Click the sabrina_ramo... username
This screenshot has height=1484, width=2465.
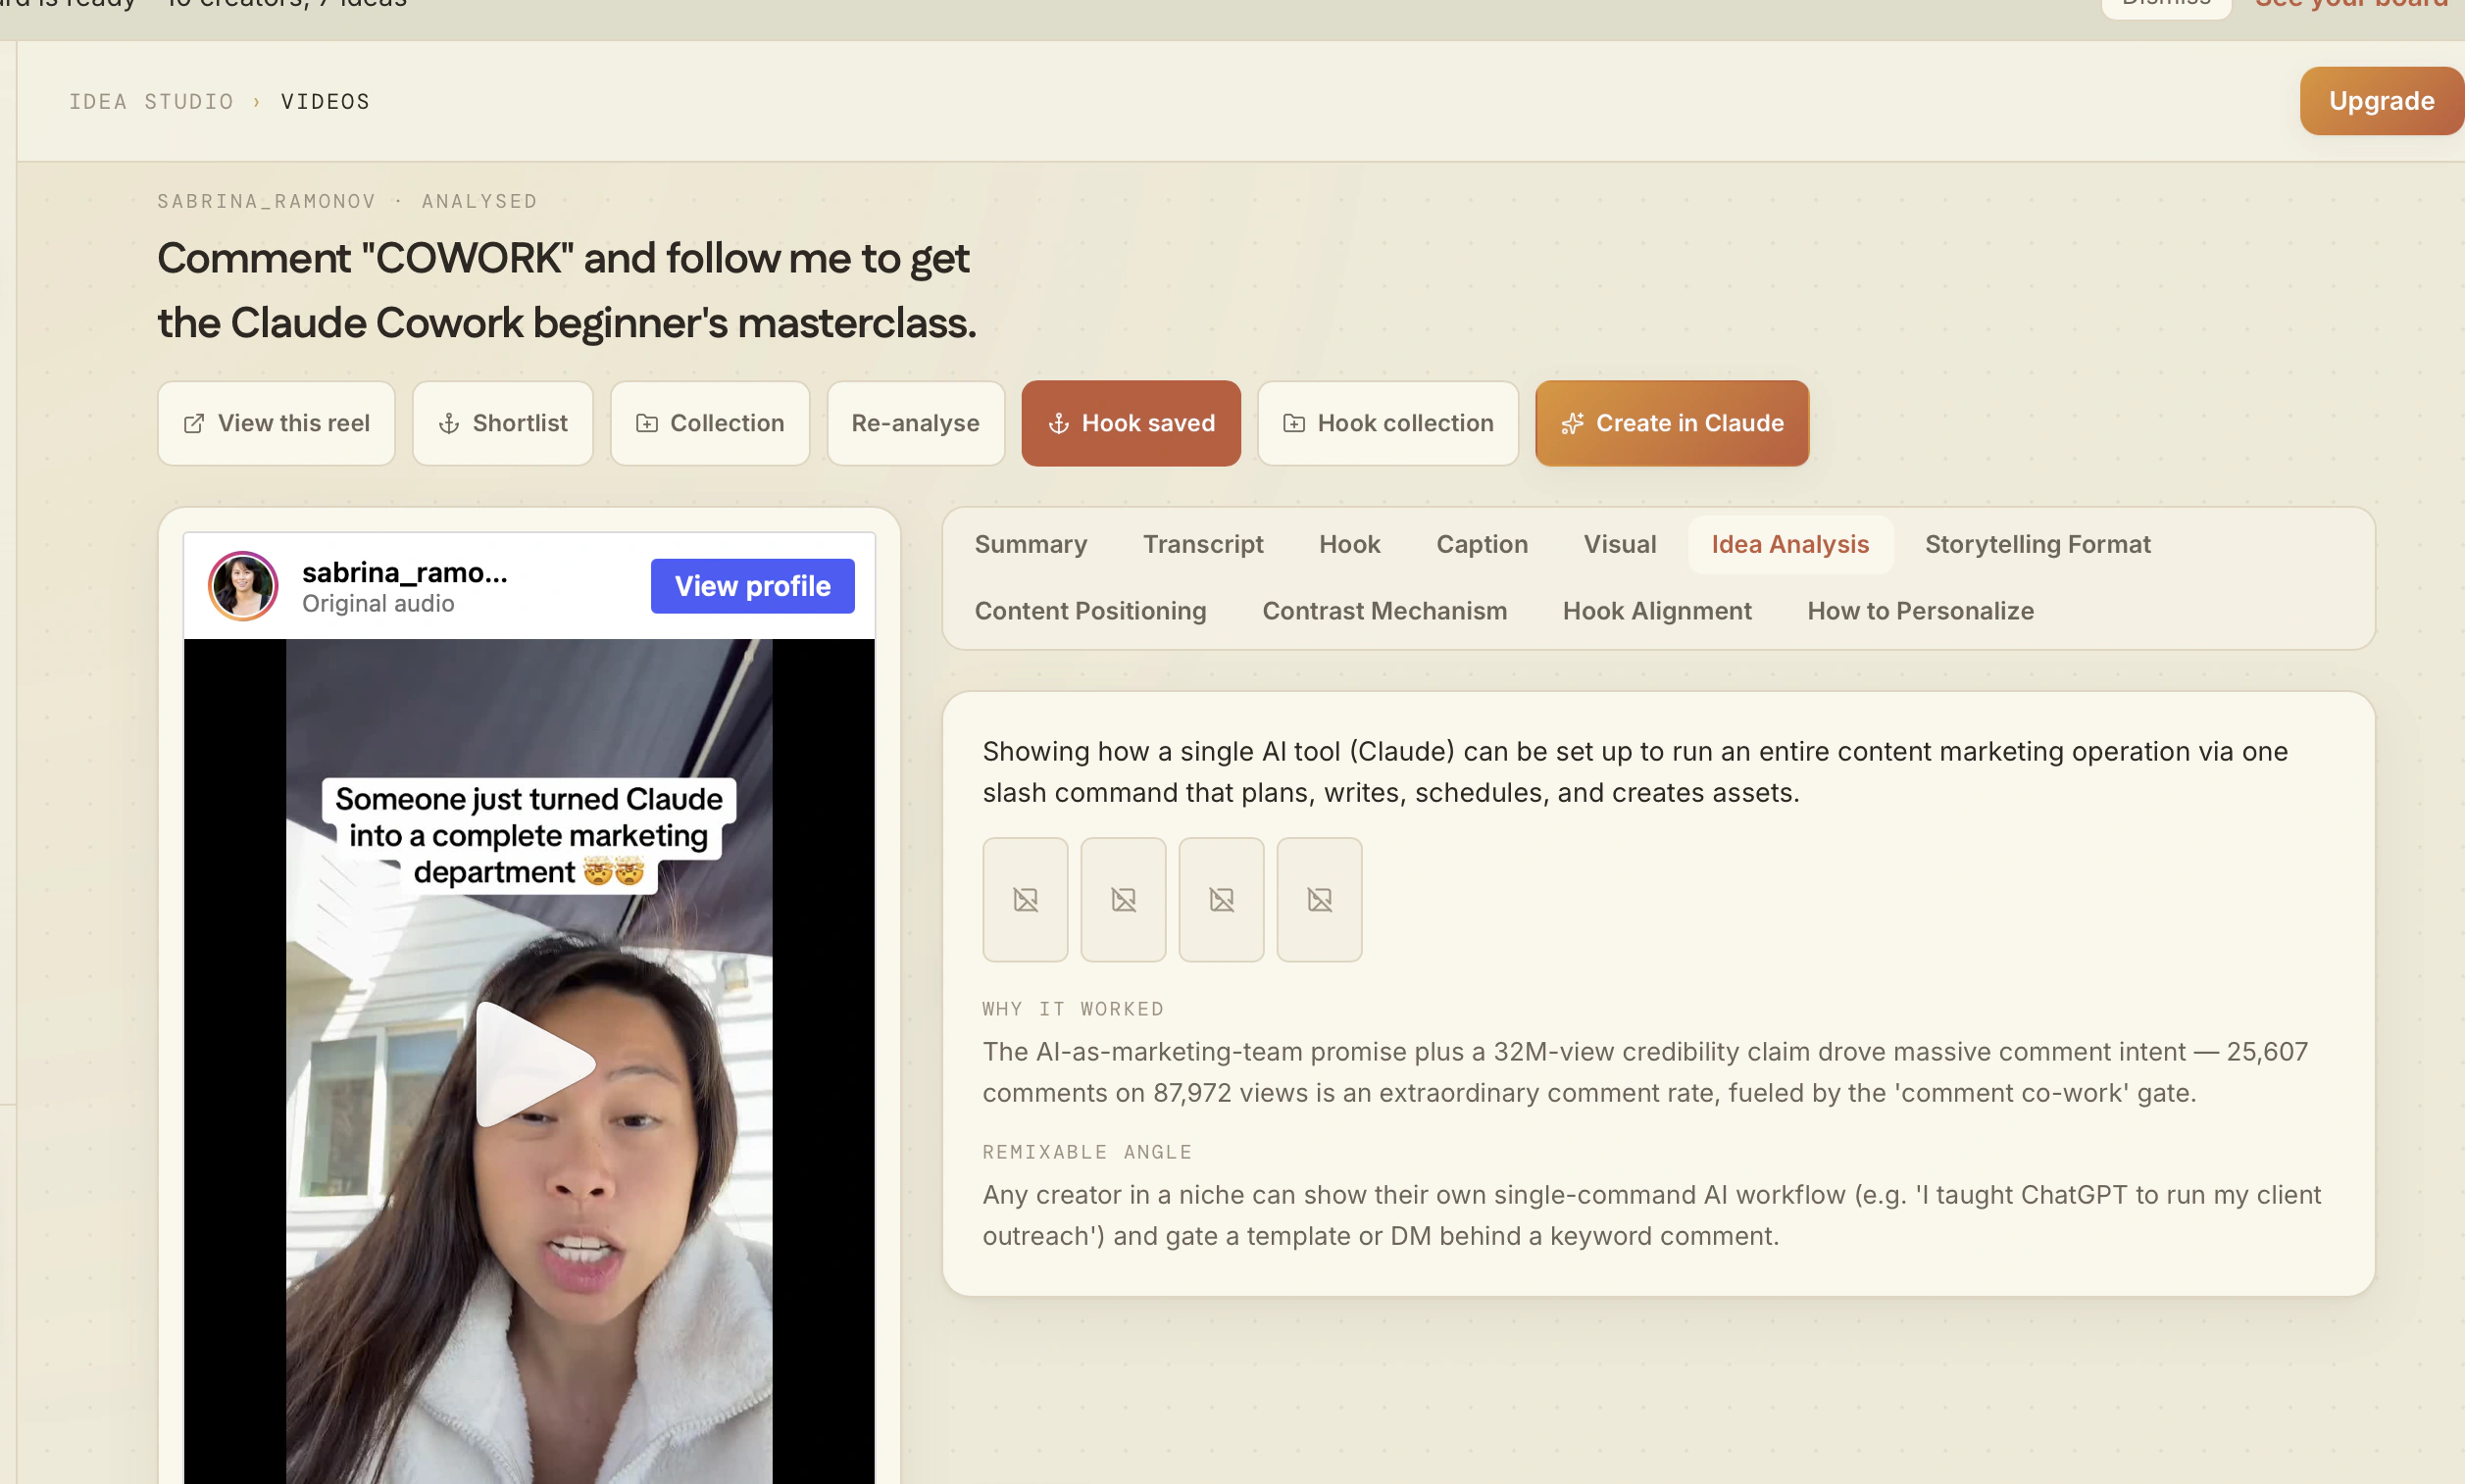(x=405, y=572)
